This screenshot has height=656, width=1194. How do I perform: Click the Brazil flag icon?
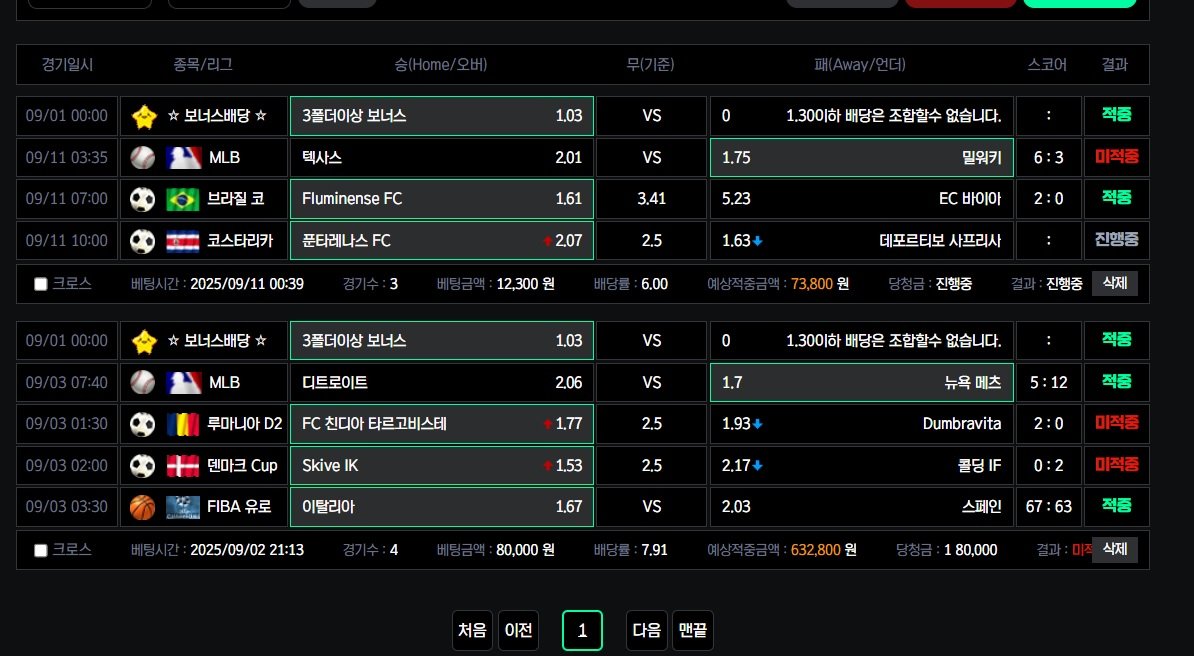183,199
